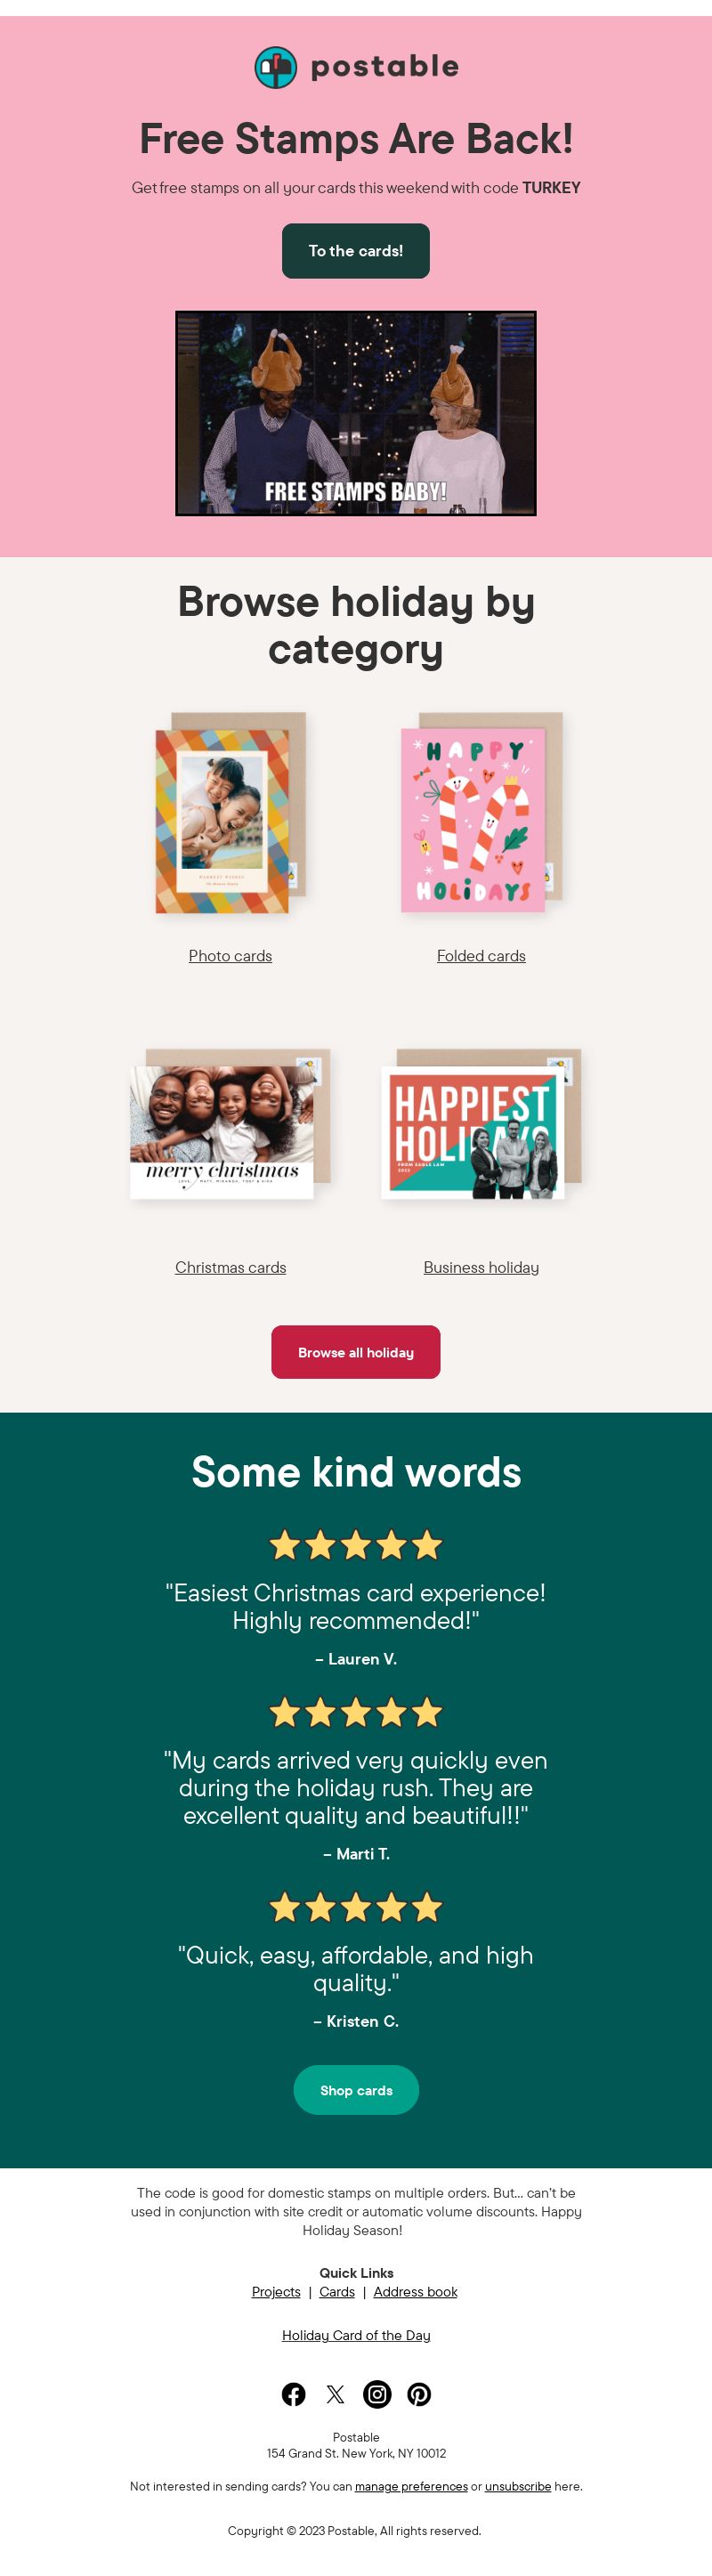Select the Happiest Holidays business card image
The width and height of the screenshot is (712, 2576).
(481, 1123)
